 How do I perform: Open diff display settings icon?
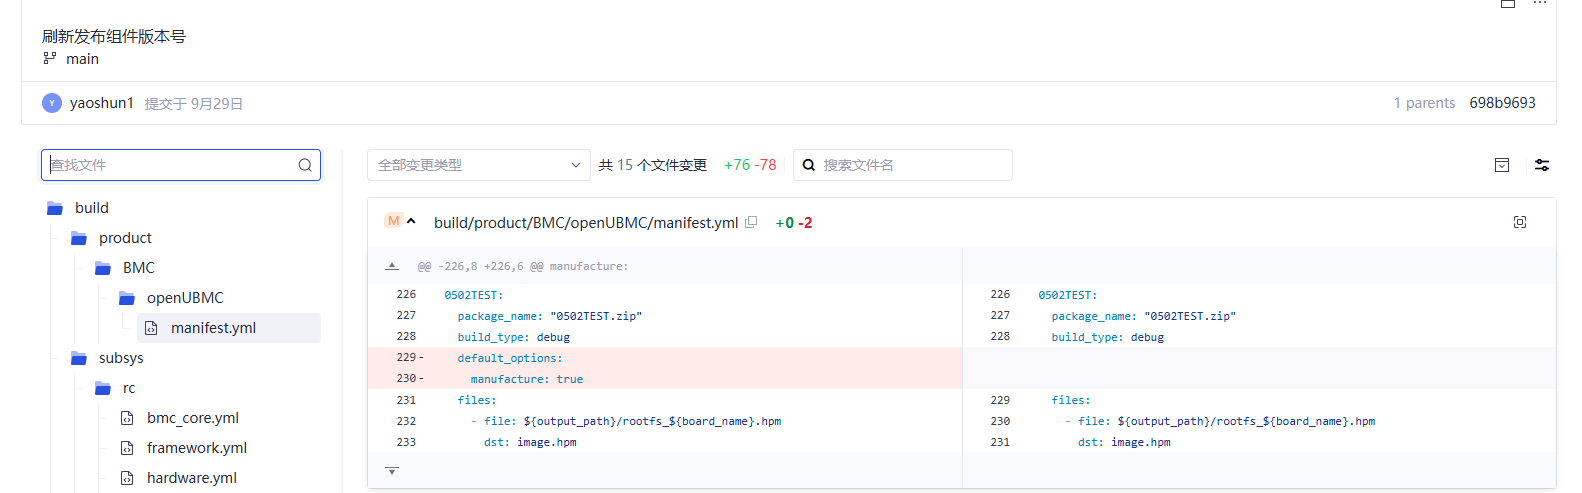(x=1541, y=165)
